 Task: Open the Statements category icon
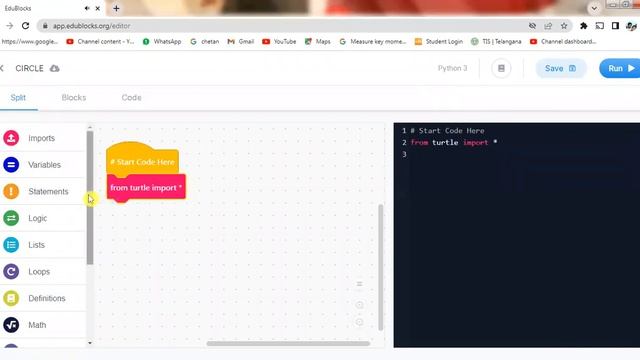(11, 191)
